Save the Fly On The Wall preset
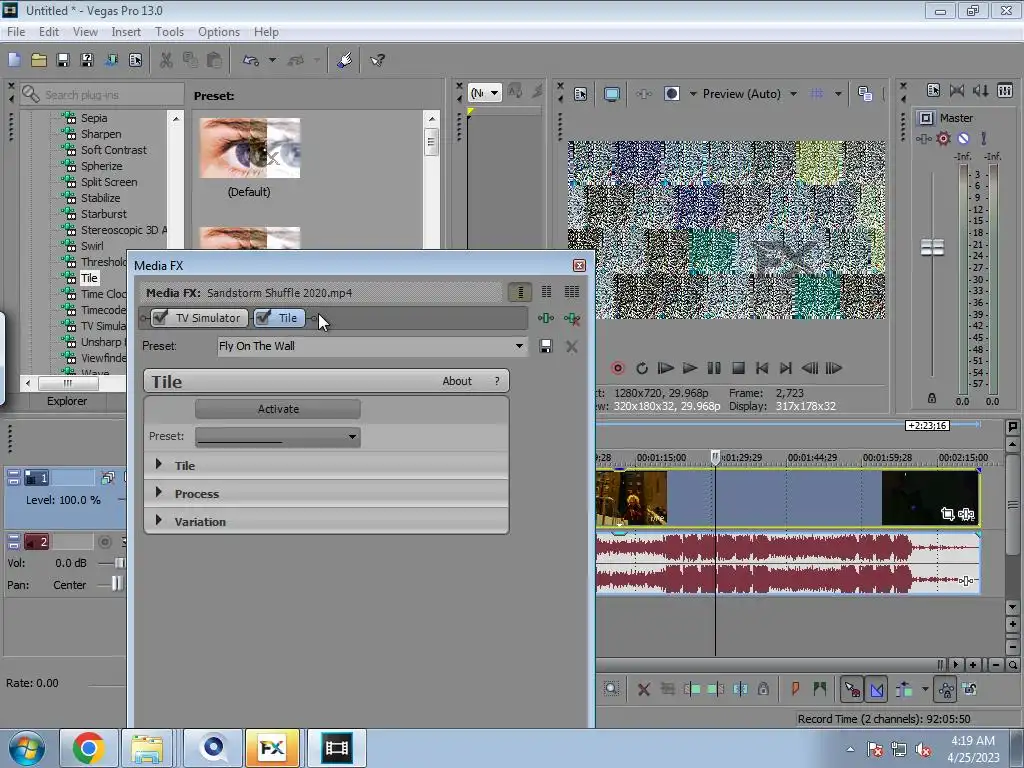 545,346
